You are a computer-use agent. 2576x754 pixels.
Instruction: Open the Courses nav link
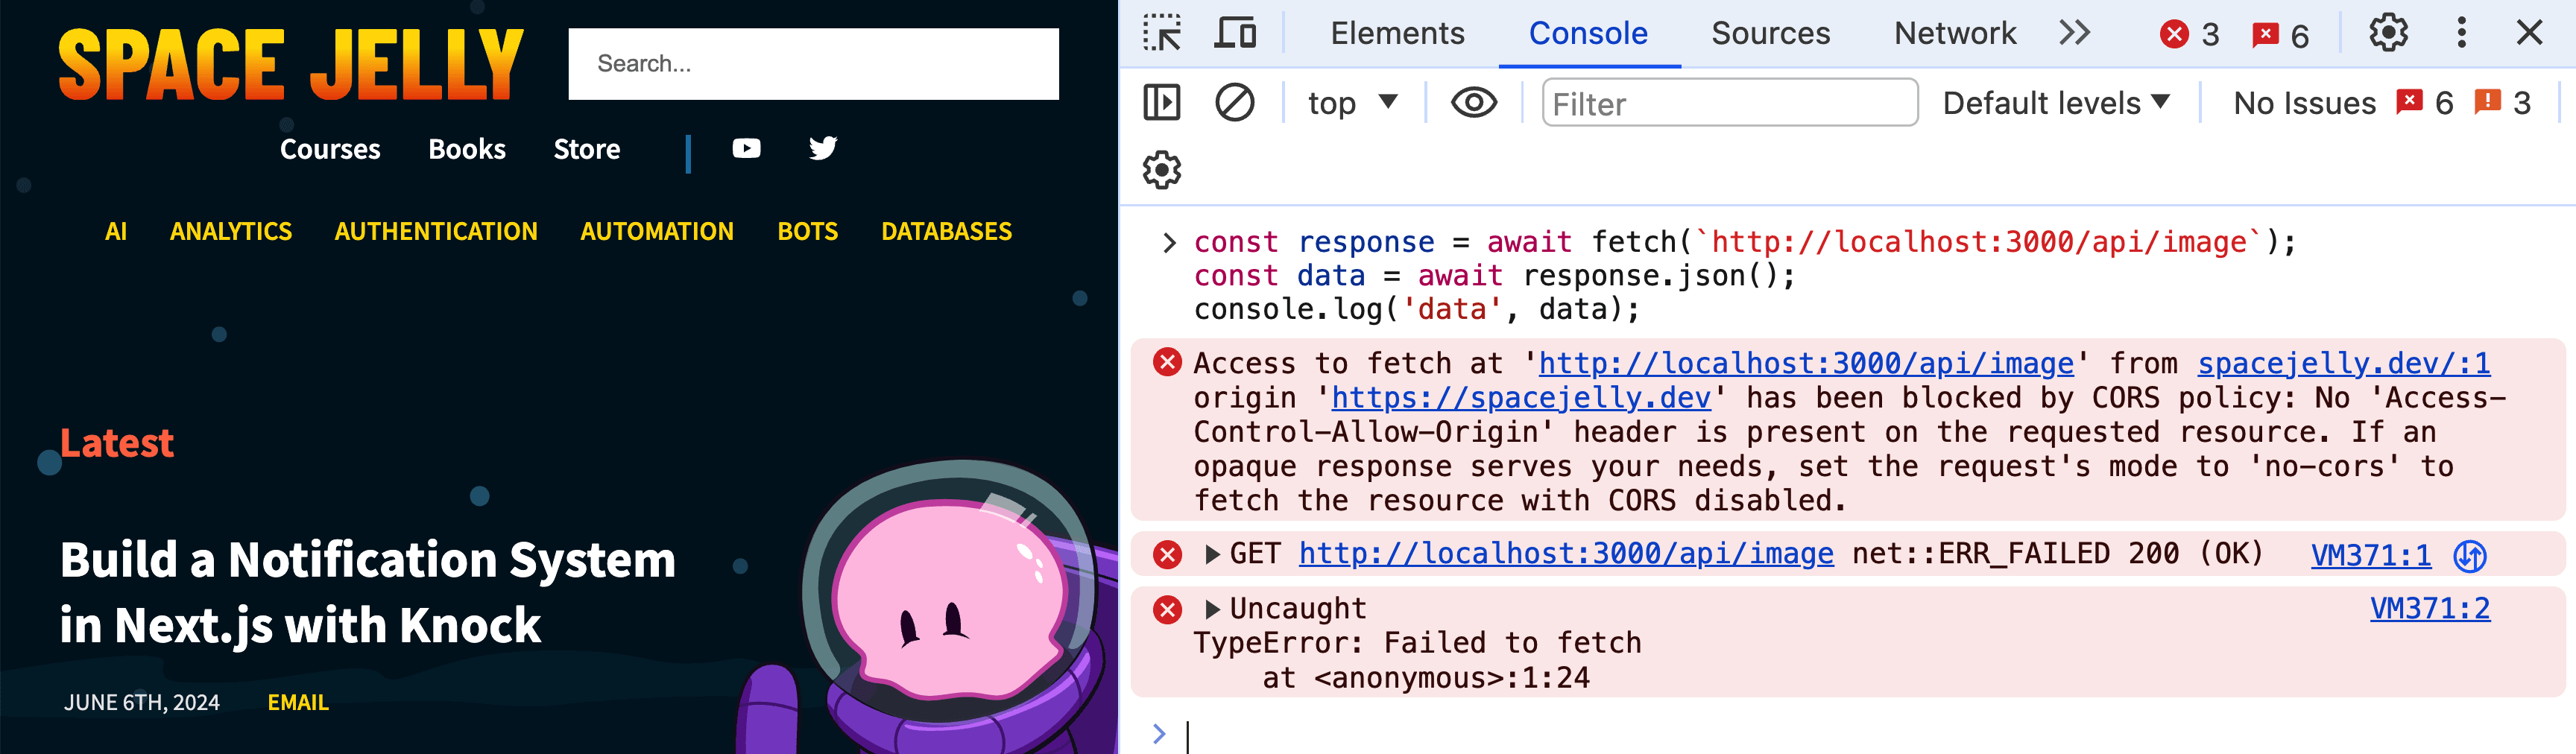330,149
